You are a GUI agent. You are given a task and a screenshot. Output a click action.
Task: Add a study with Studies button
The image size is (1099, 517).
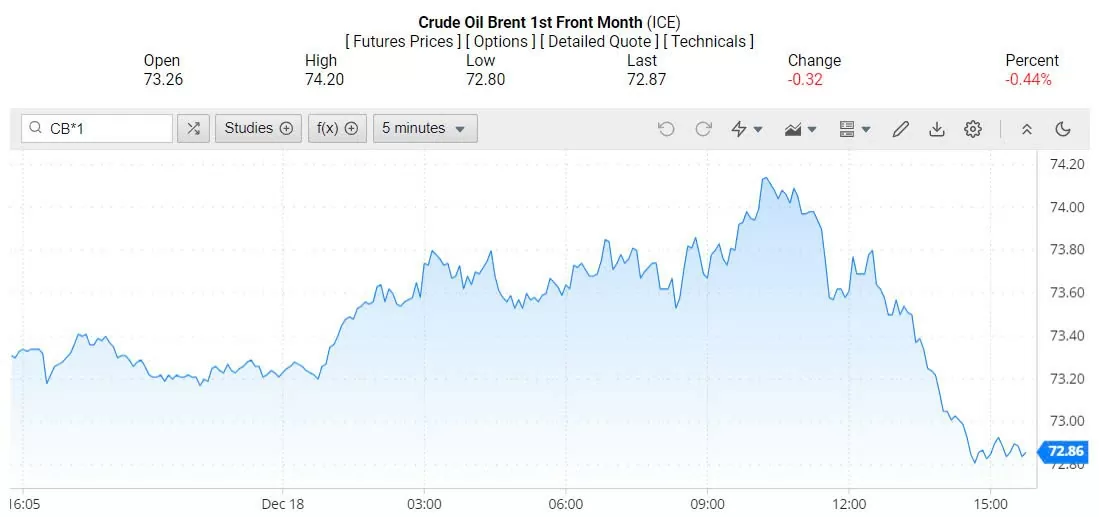[x=258, y=128]
